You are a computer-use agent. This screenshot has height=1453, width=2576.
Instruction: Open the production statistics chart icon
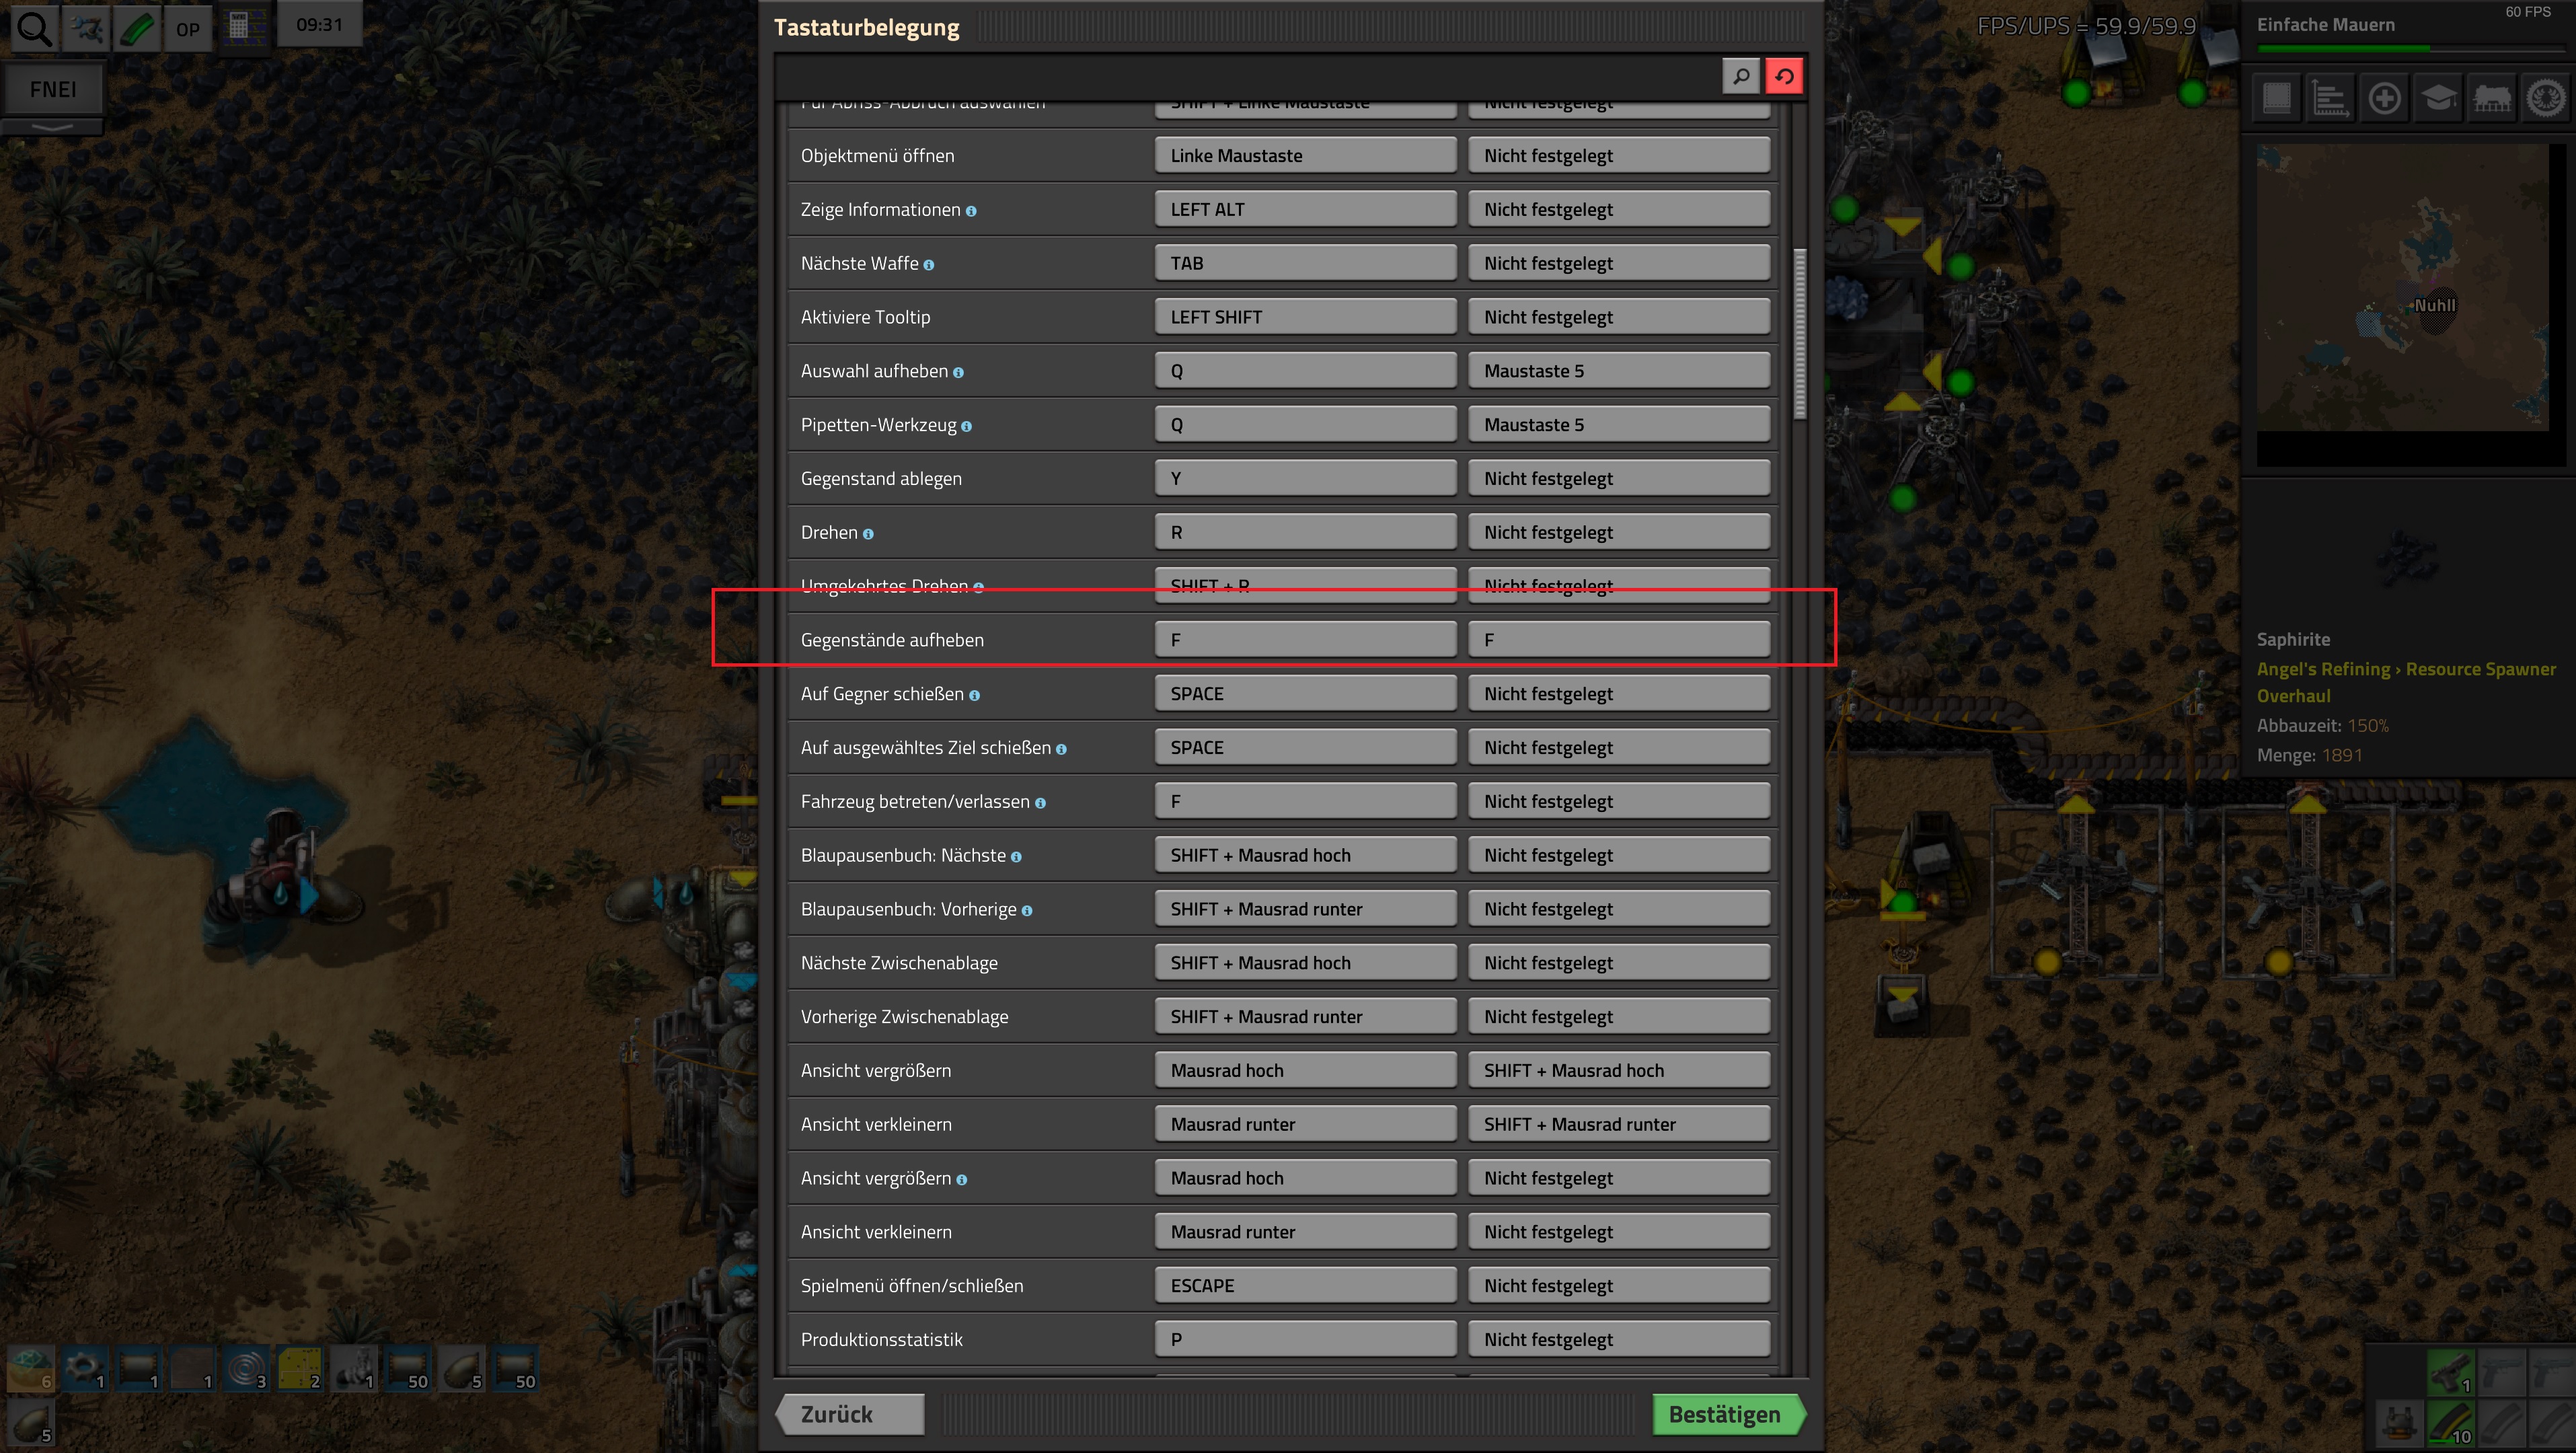pos(2331,98)
